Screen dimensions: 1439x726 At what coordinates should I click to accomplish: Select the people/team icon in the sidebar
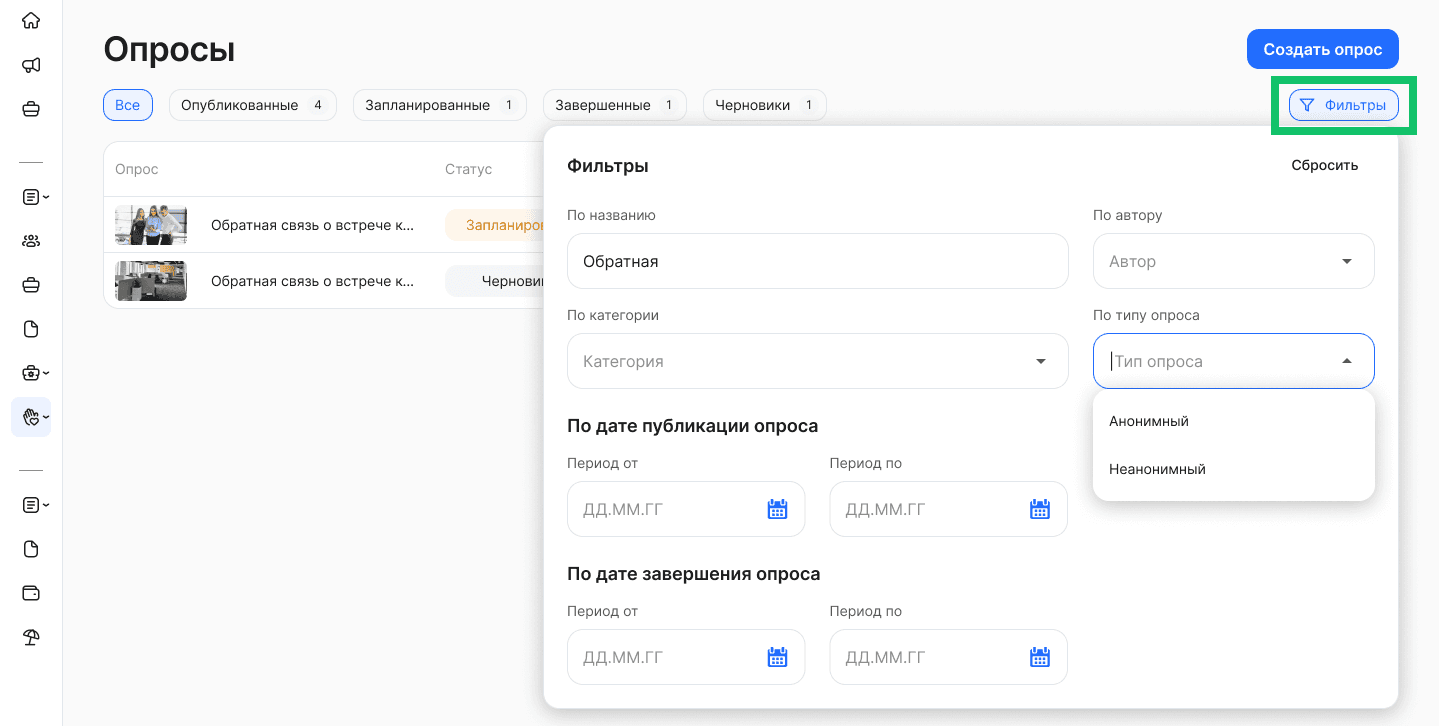(31, 240)
